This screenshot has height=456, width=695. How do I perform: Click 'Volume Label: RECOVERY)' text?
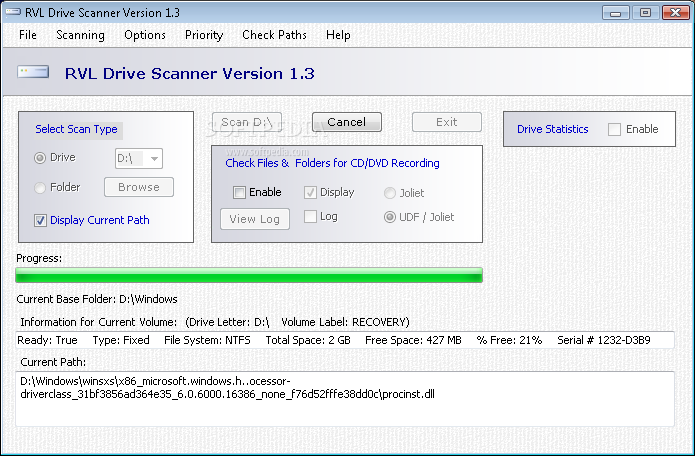345,322
